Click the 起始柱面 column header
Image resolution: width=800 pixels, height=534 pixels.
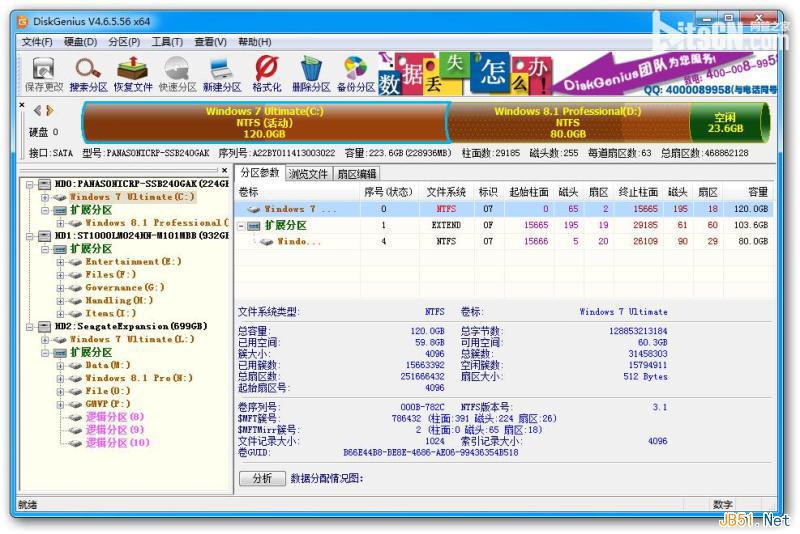pos(529,192)
